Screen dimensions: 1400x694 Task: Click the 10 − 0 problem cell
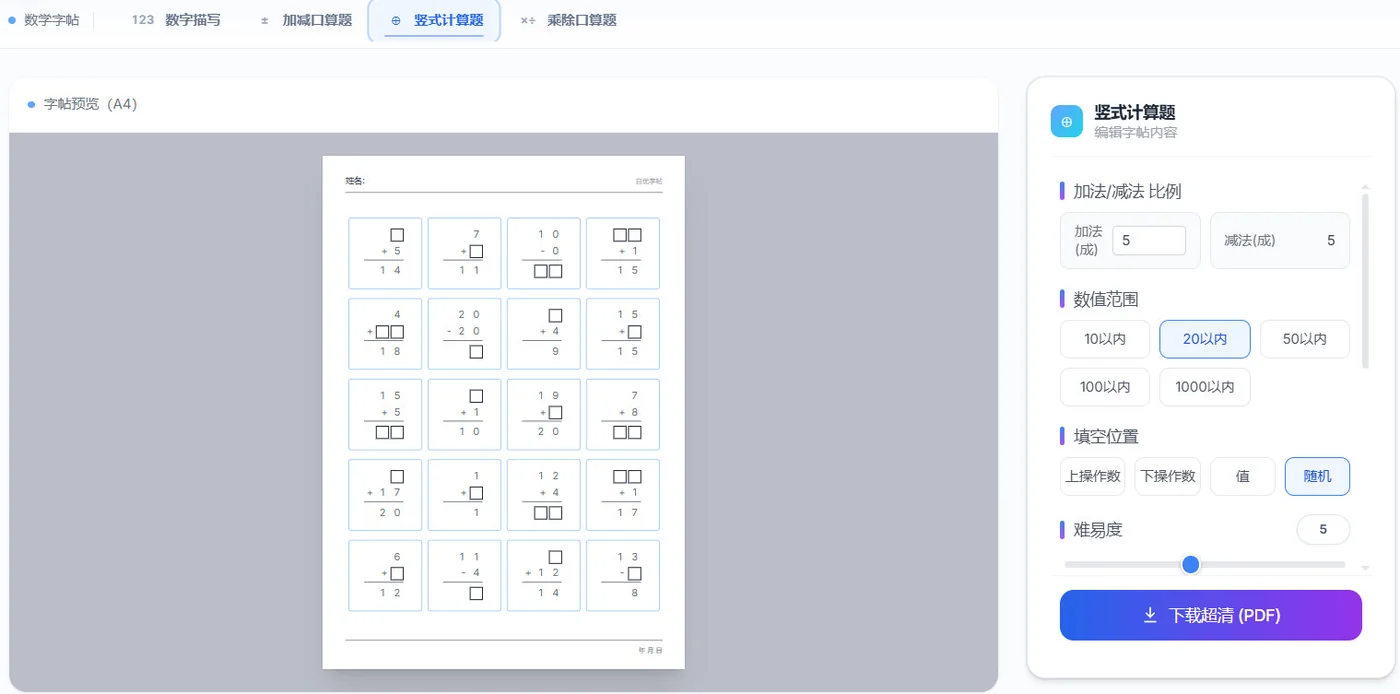(x=544, y=254)
